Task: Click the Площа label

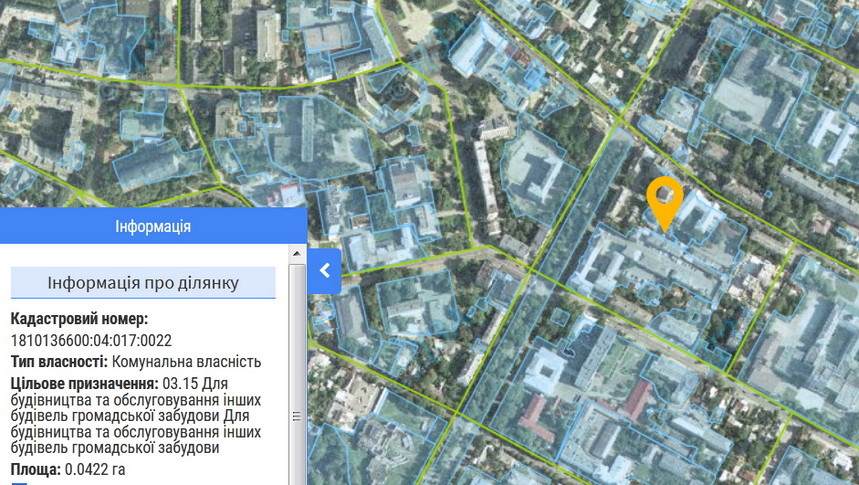Action: (35, 469)
